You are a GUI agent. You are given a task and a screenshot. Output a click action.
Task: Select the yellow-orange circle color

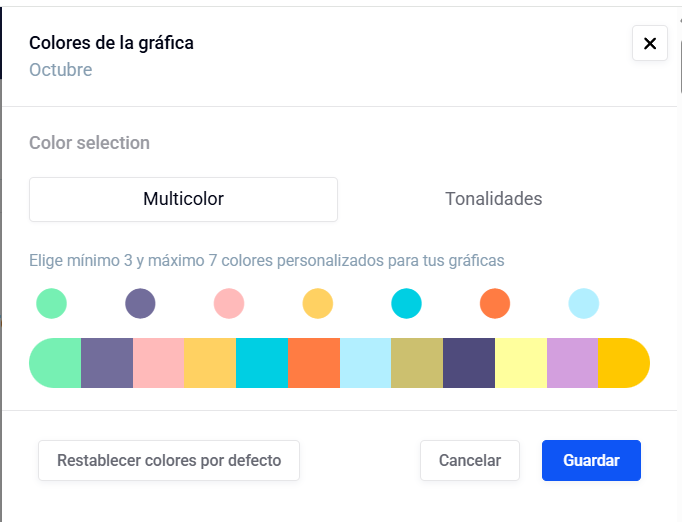pos(317,303)
